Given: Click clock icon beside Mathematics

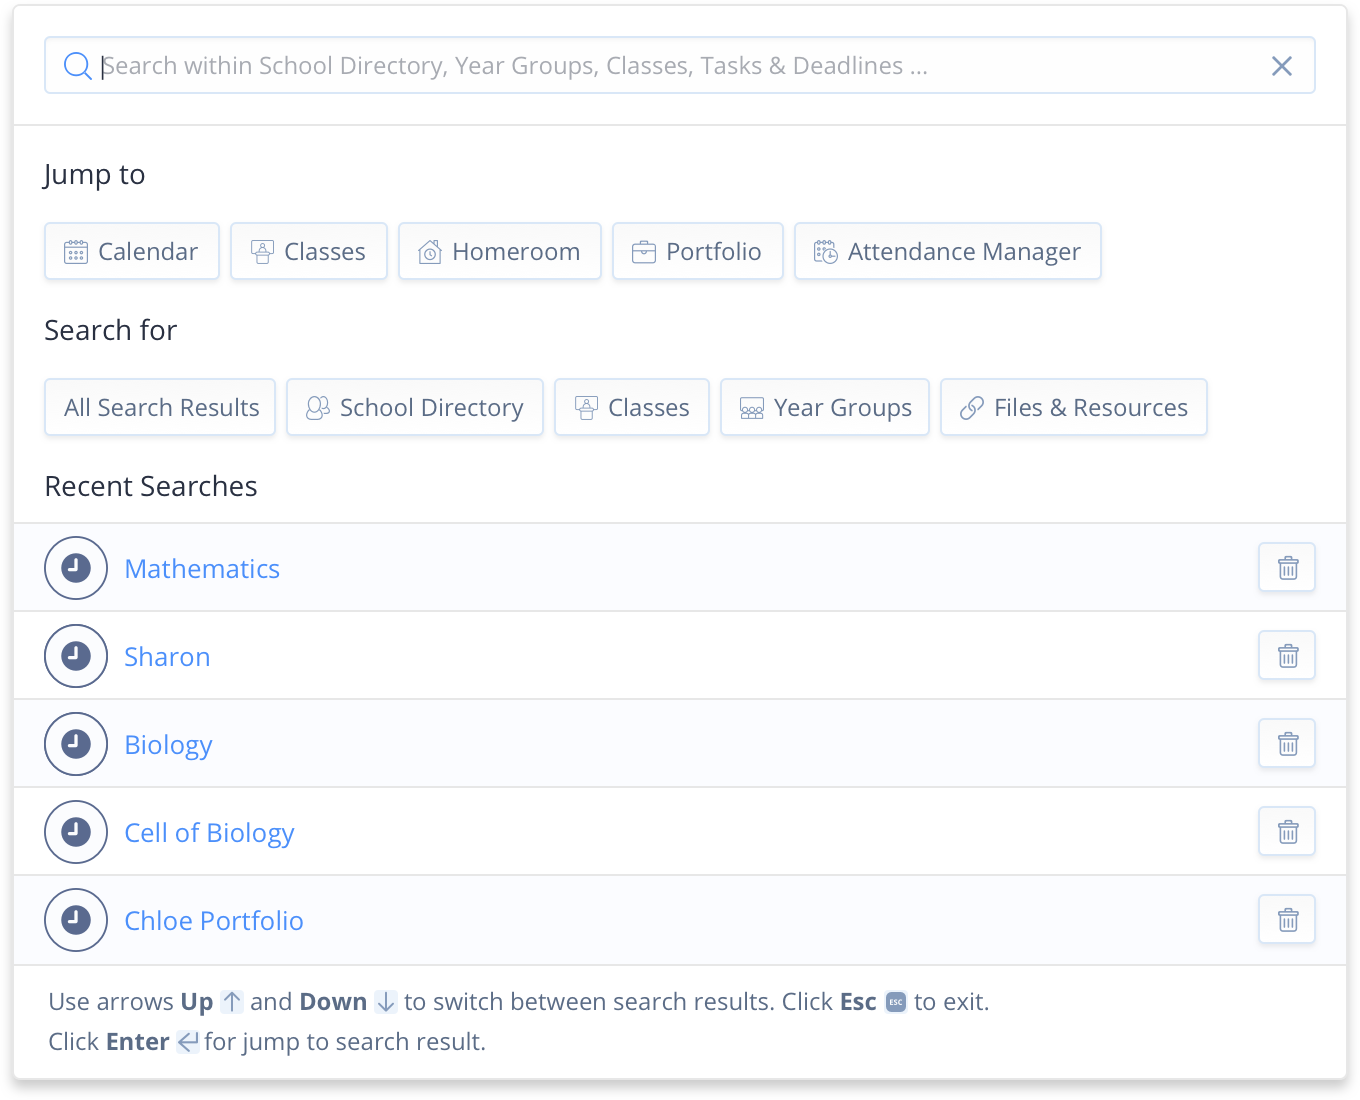Looking at the screenshot, I should coord(76,568).
